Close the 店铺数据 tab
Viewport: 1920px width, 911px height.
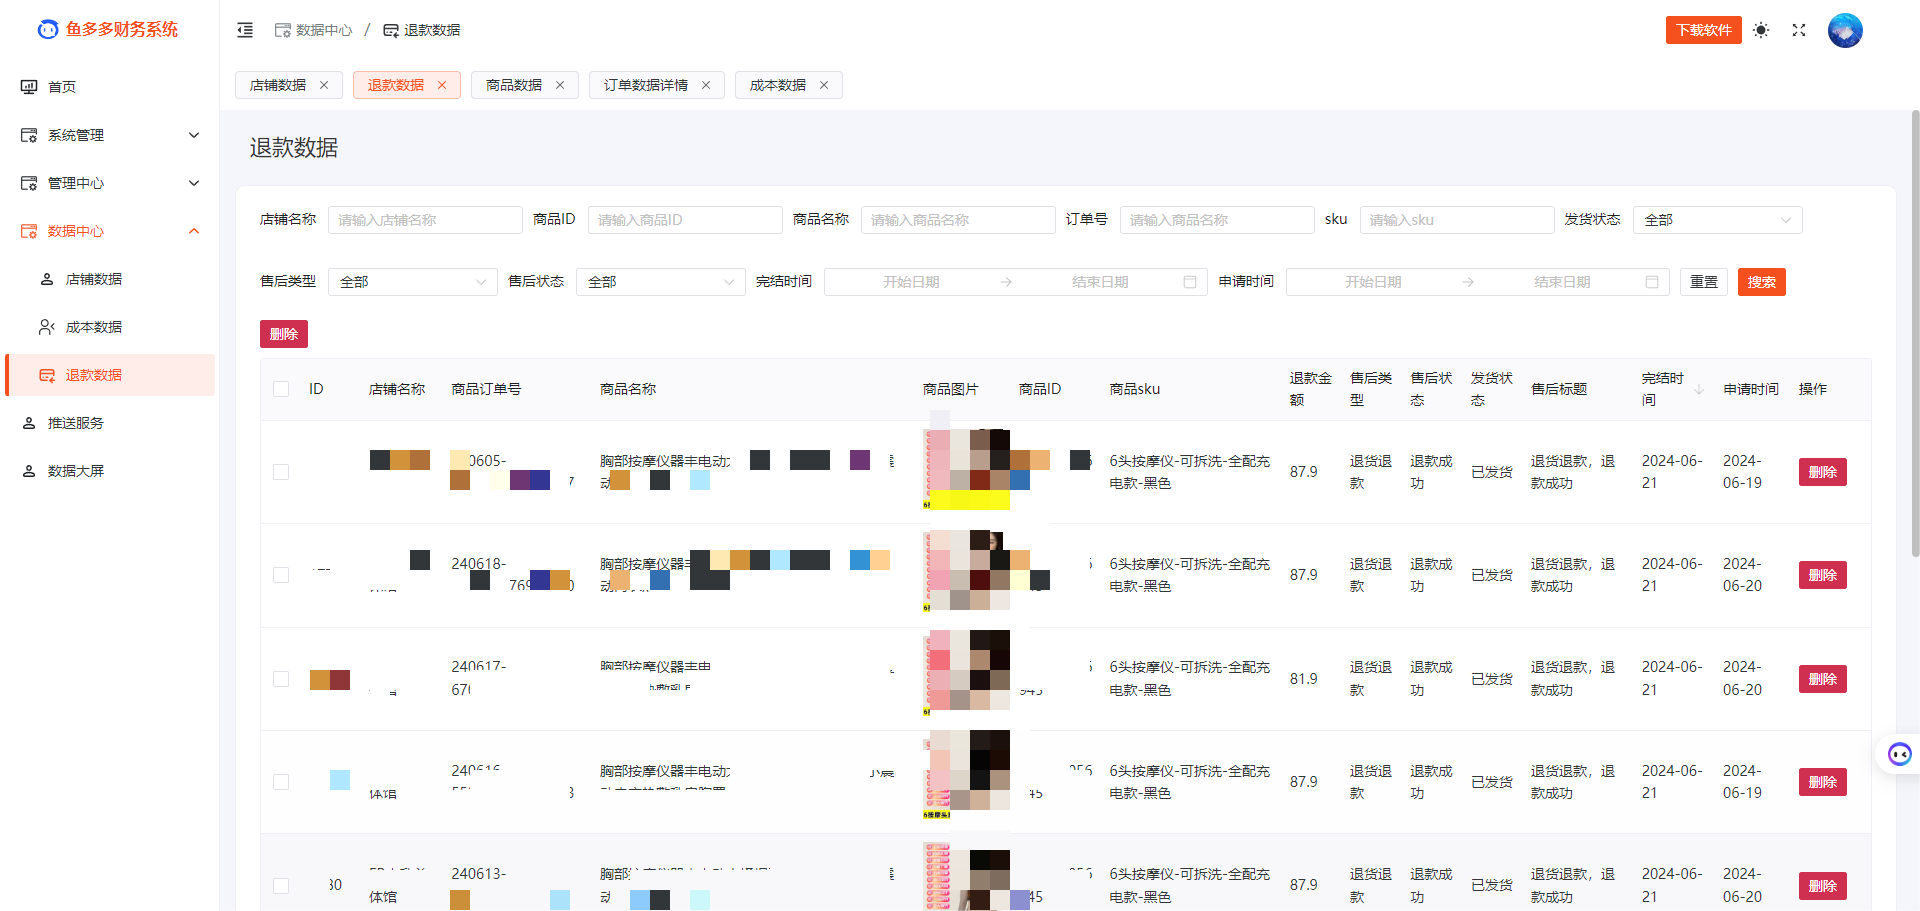click(324, 85)
